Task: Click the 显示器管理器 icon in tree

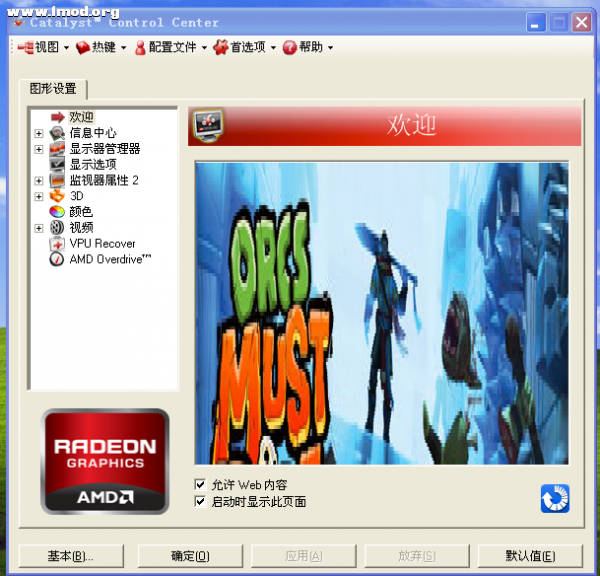Action: pos(57,148)
